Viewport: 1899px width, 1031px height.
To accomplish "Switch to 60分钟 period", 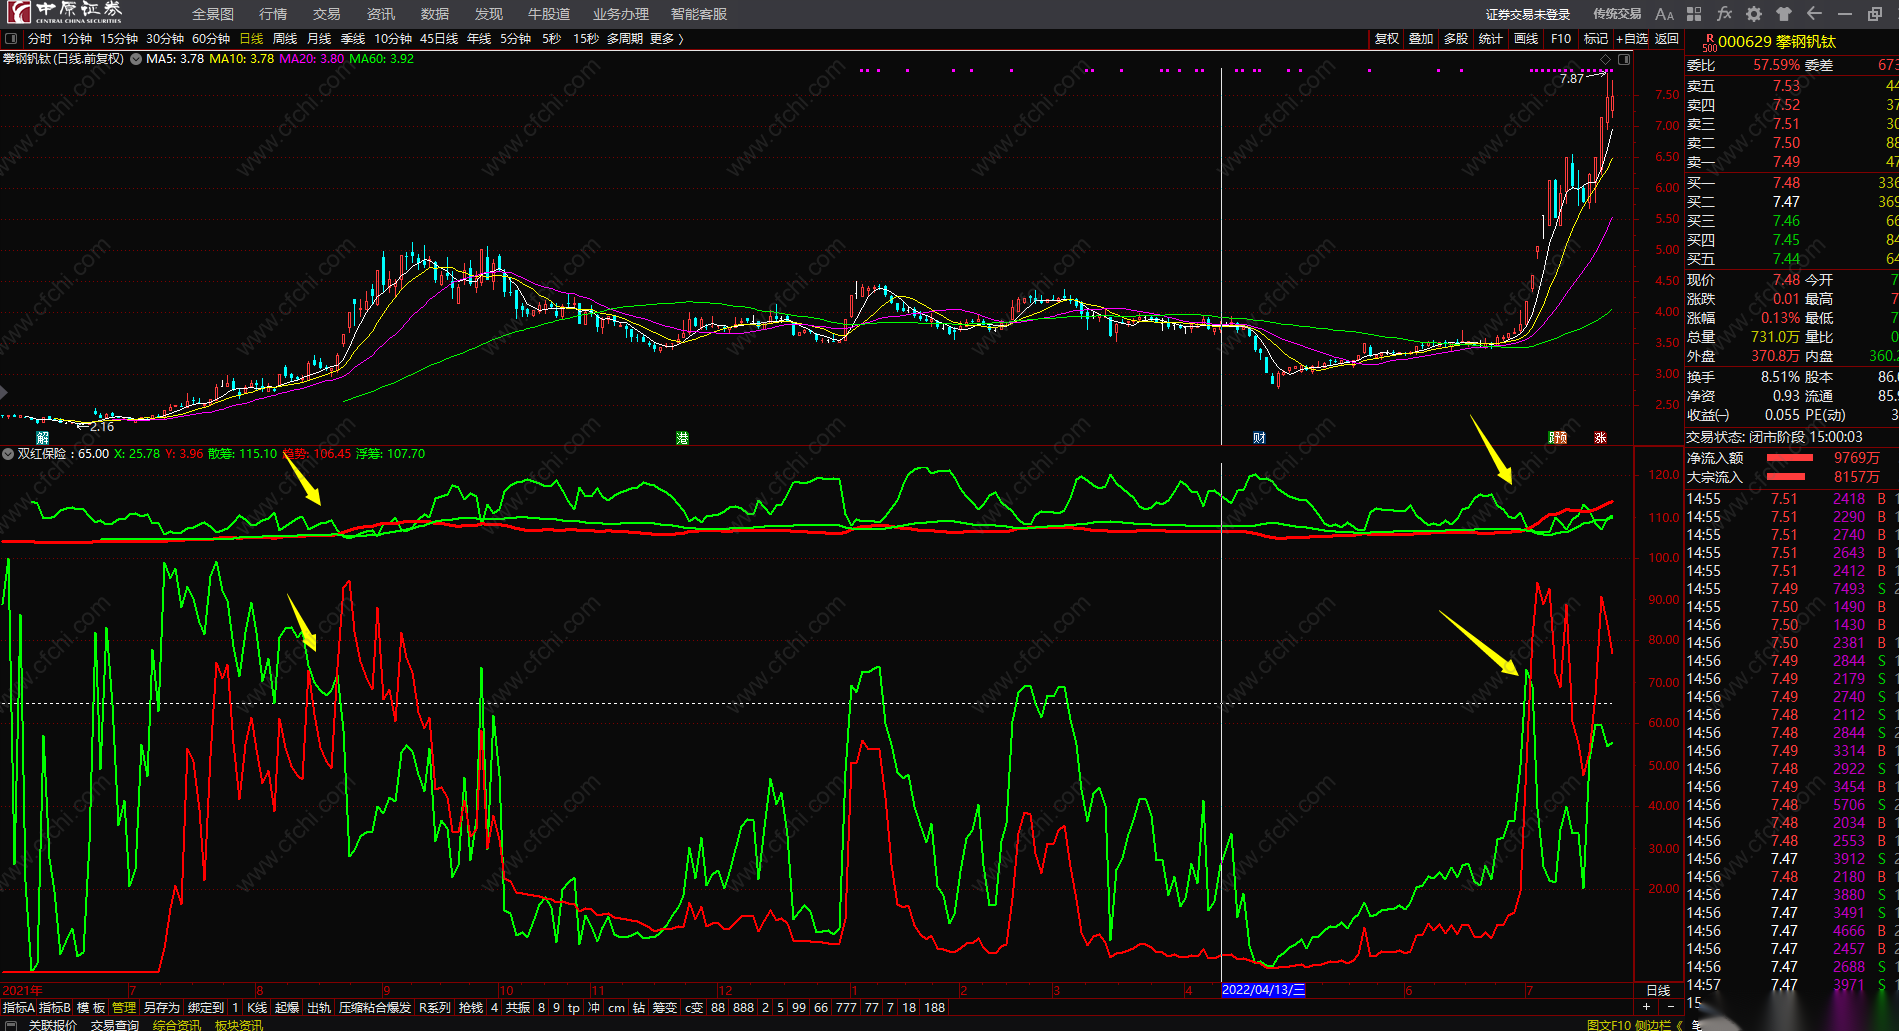I will pyautogui.click(x=211, y=39).
